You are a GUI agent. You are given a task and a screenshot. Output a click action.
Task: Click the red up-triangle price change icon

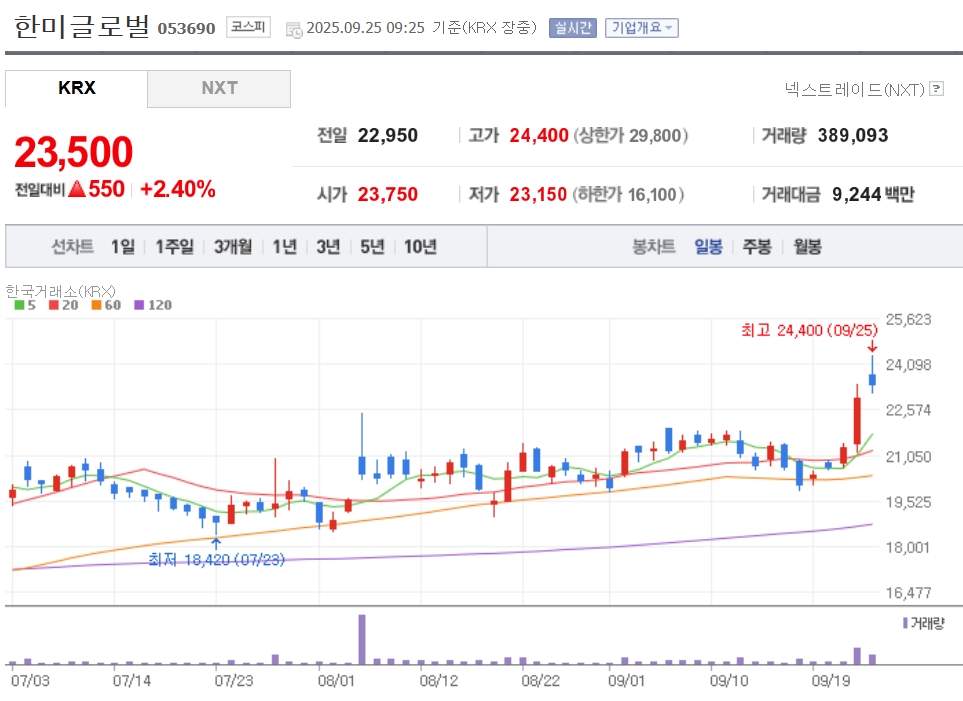(77, 189)
